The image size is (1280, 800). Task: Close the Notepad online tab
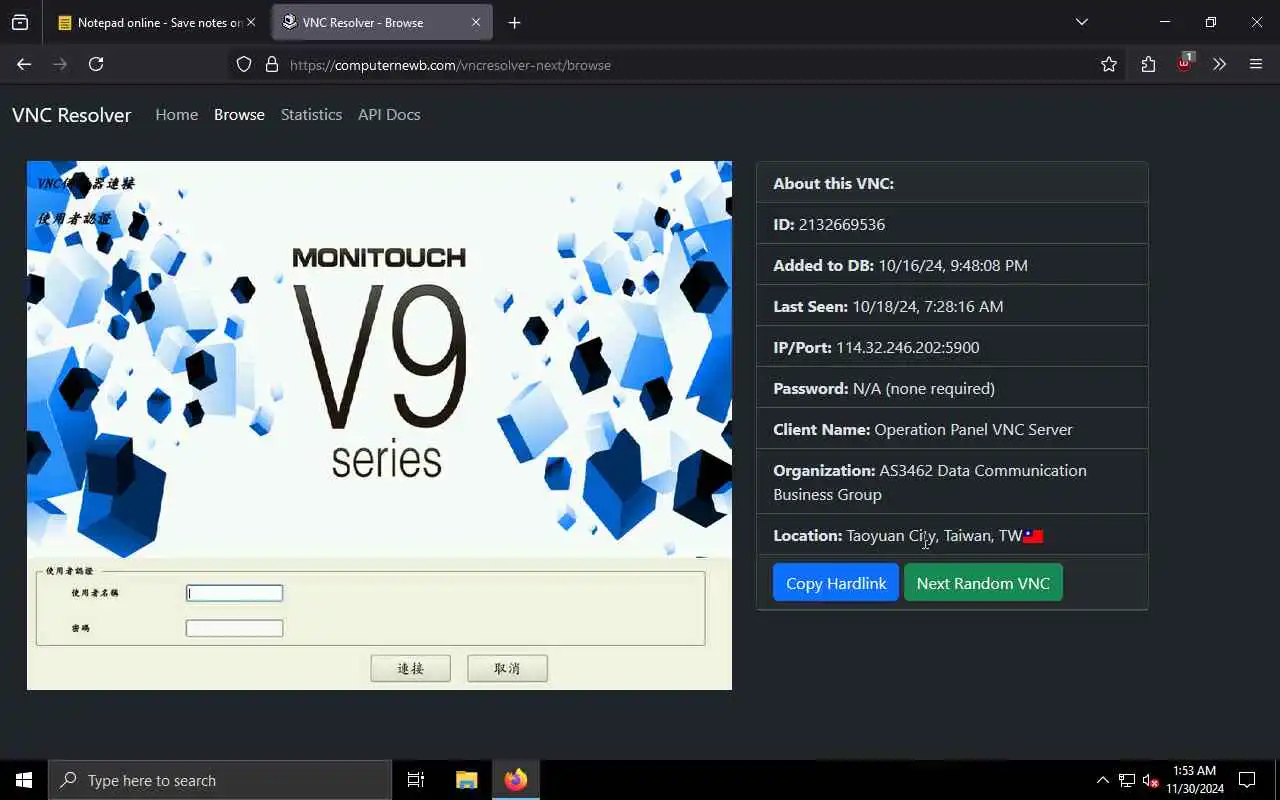point(251,22)
